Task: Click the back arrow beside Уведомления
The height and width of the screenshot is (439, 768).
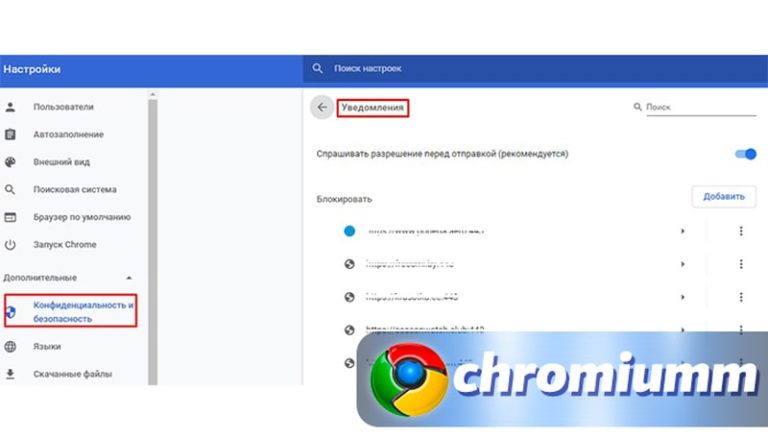Action: pyautogui.click(x=322, y=107)
